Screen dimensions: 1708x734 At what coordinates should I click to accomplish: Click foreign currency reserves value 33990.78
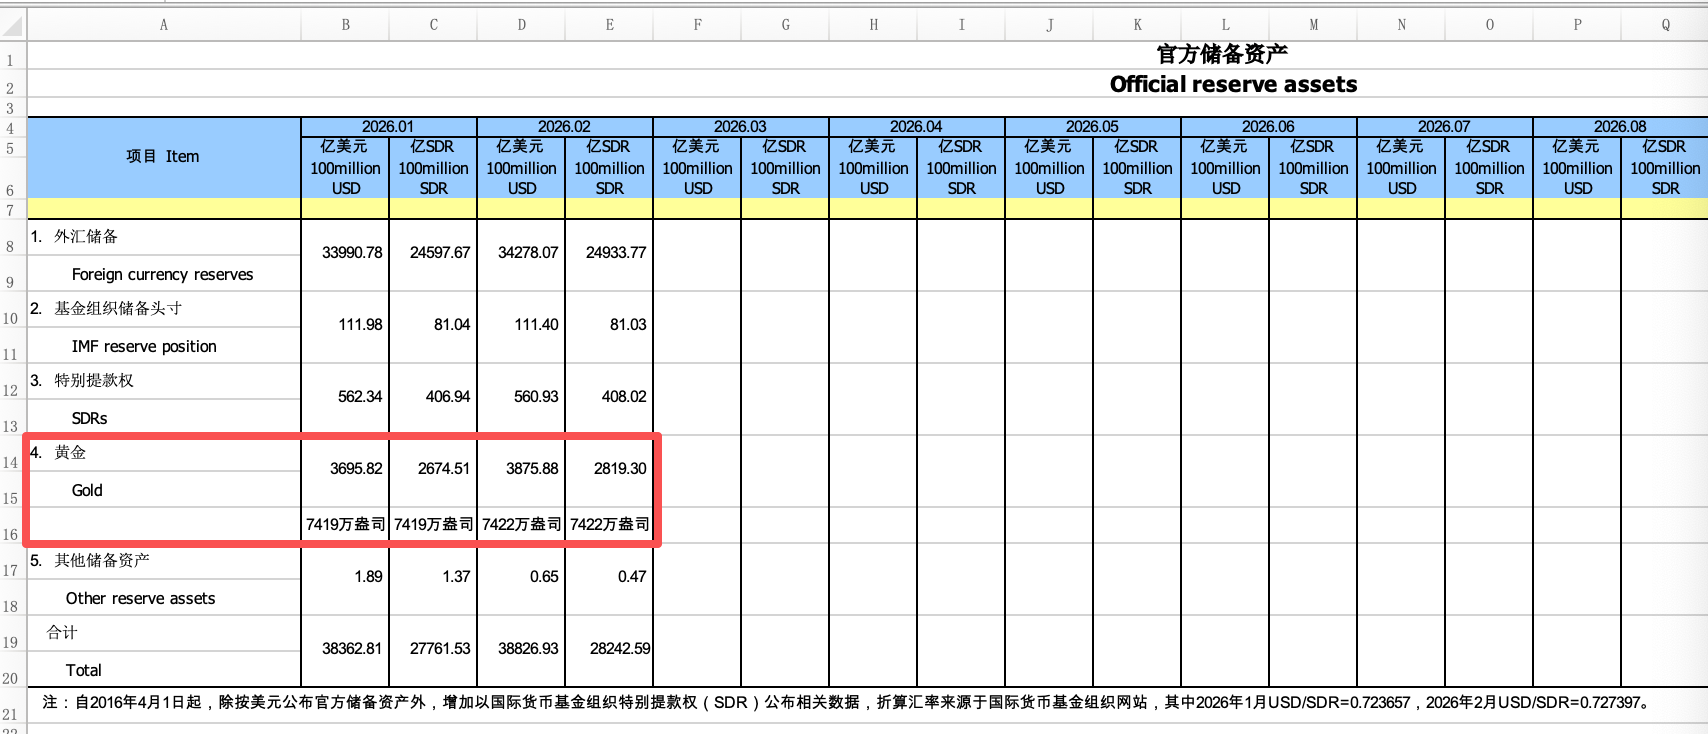click(351, 253)
